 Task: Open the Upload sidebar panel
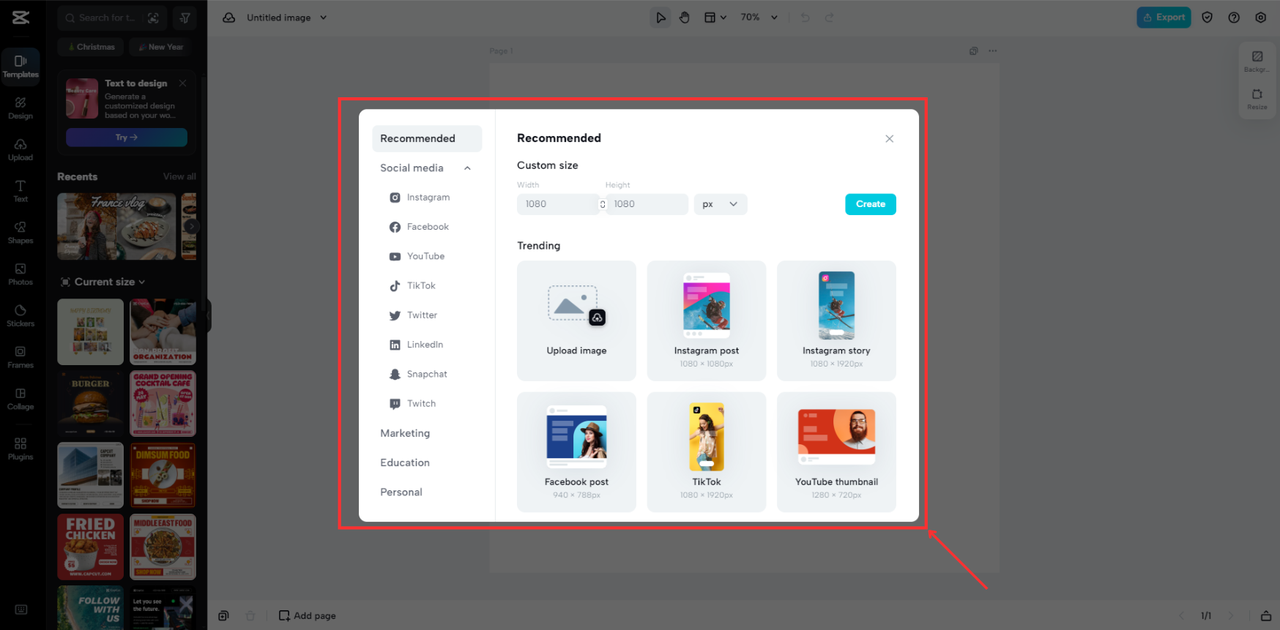[20, 150]
